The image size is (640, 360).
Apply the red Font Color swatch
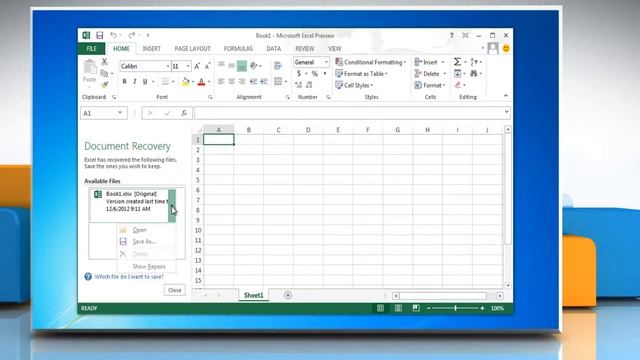coord(201,82)
